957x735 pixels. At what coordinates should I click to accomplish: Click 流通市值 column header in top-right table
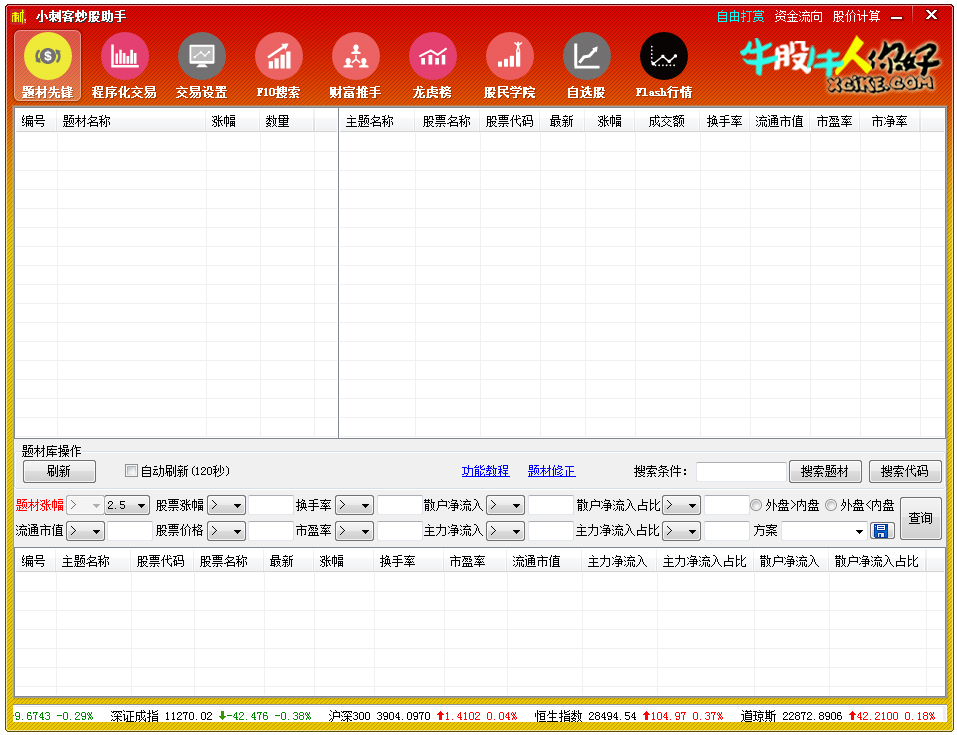(779, 121)
